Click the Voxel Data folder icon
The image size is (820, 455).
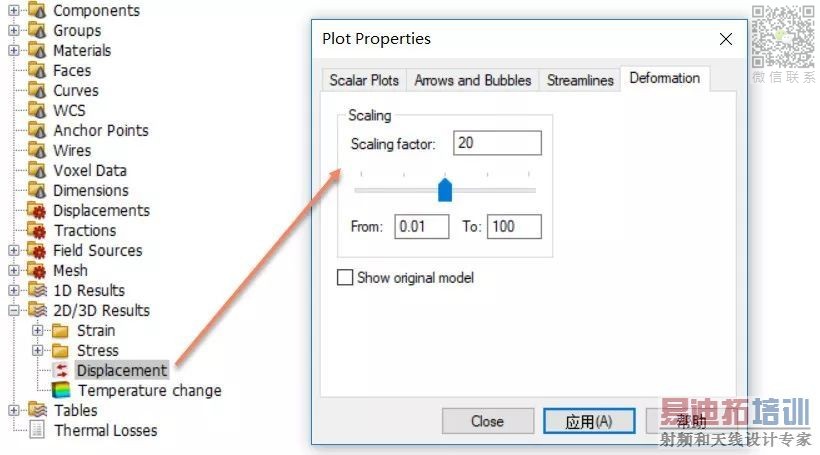pos(37,171)
